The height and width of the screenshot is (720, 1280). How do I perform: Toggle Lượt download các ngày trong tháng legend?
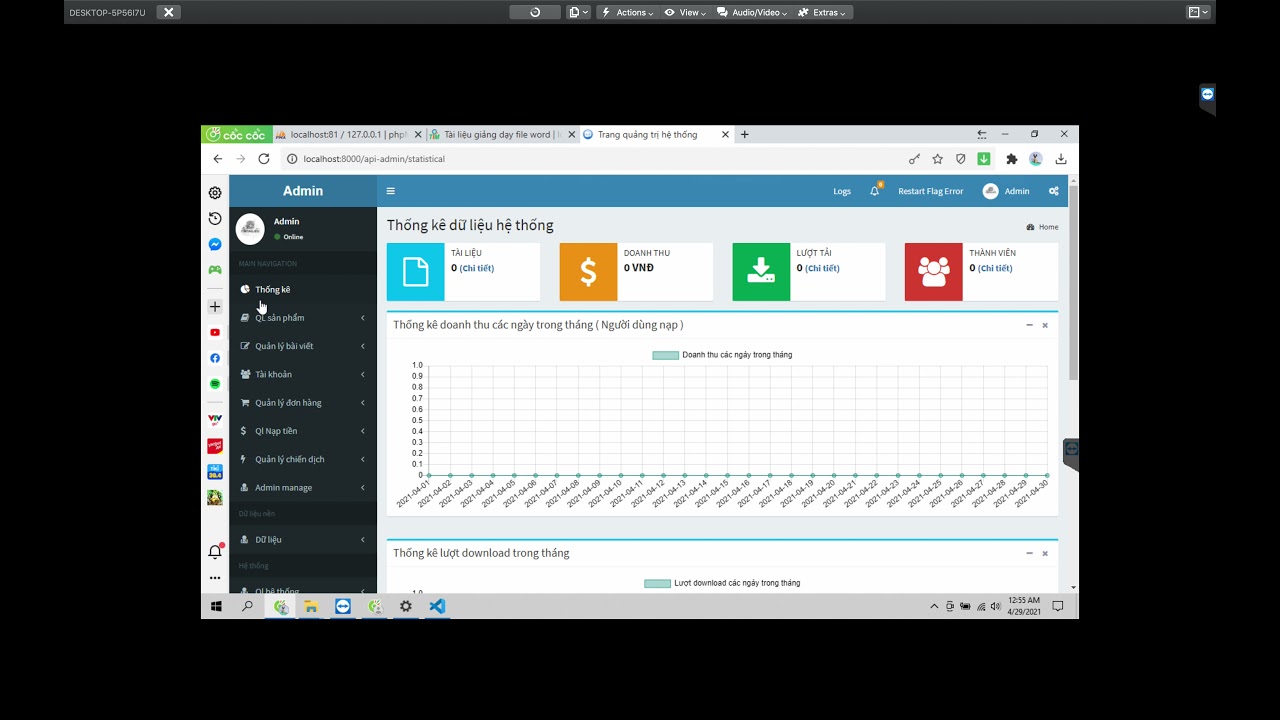tap(723, 583)
